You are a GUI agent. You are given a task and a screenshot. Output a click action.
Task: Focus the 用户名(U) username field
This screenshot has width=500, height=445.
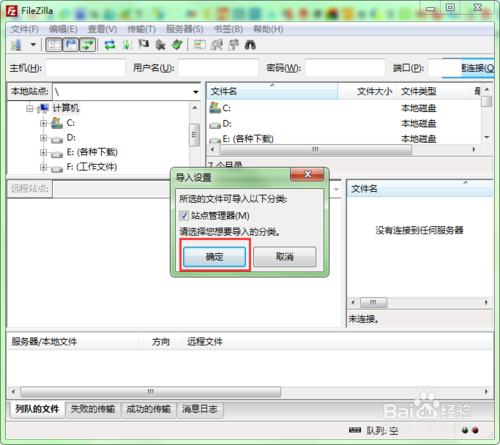point(218,68)
